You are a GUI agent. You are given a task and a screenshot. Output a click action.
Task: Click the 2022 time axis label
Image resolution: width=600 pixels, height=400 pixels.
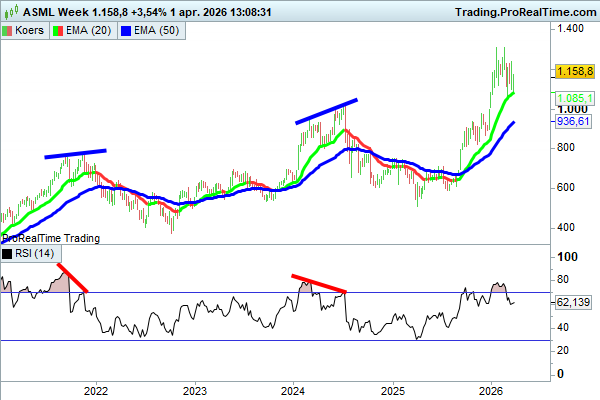tap(96, 391)
